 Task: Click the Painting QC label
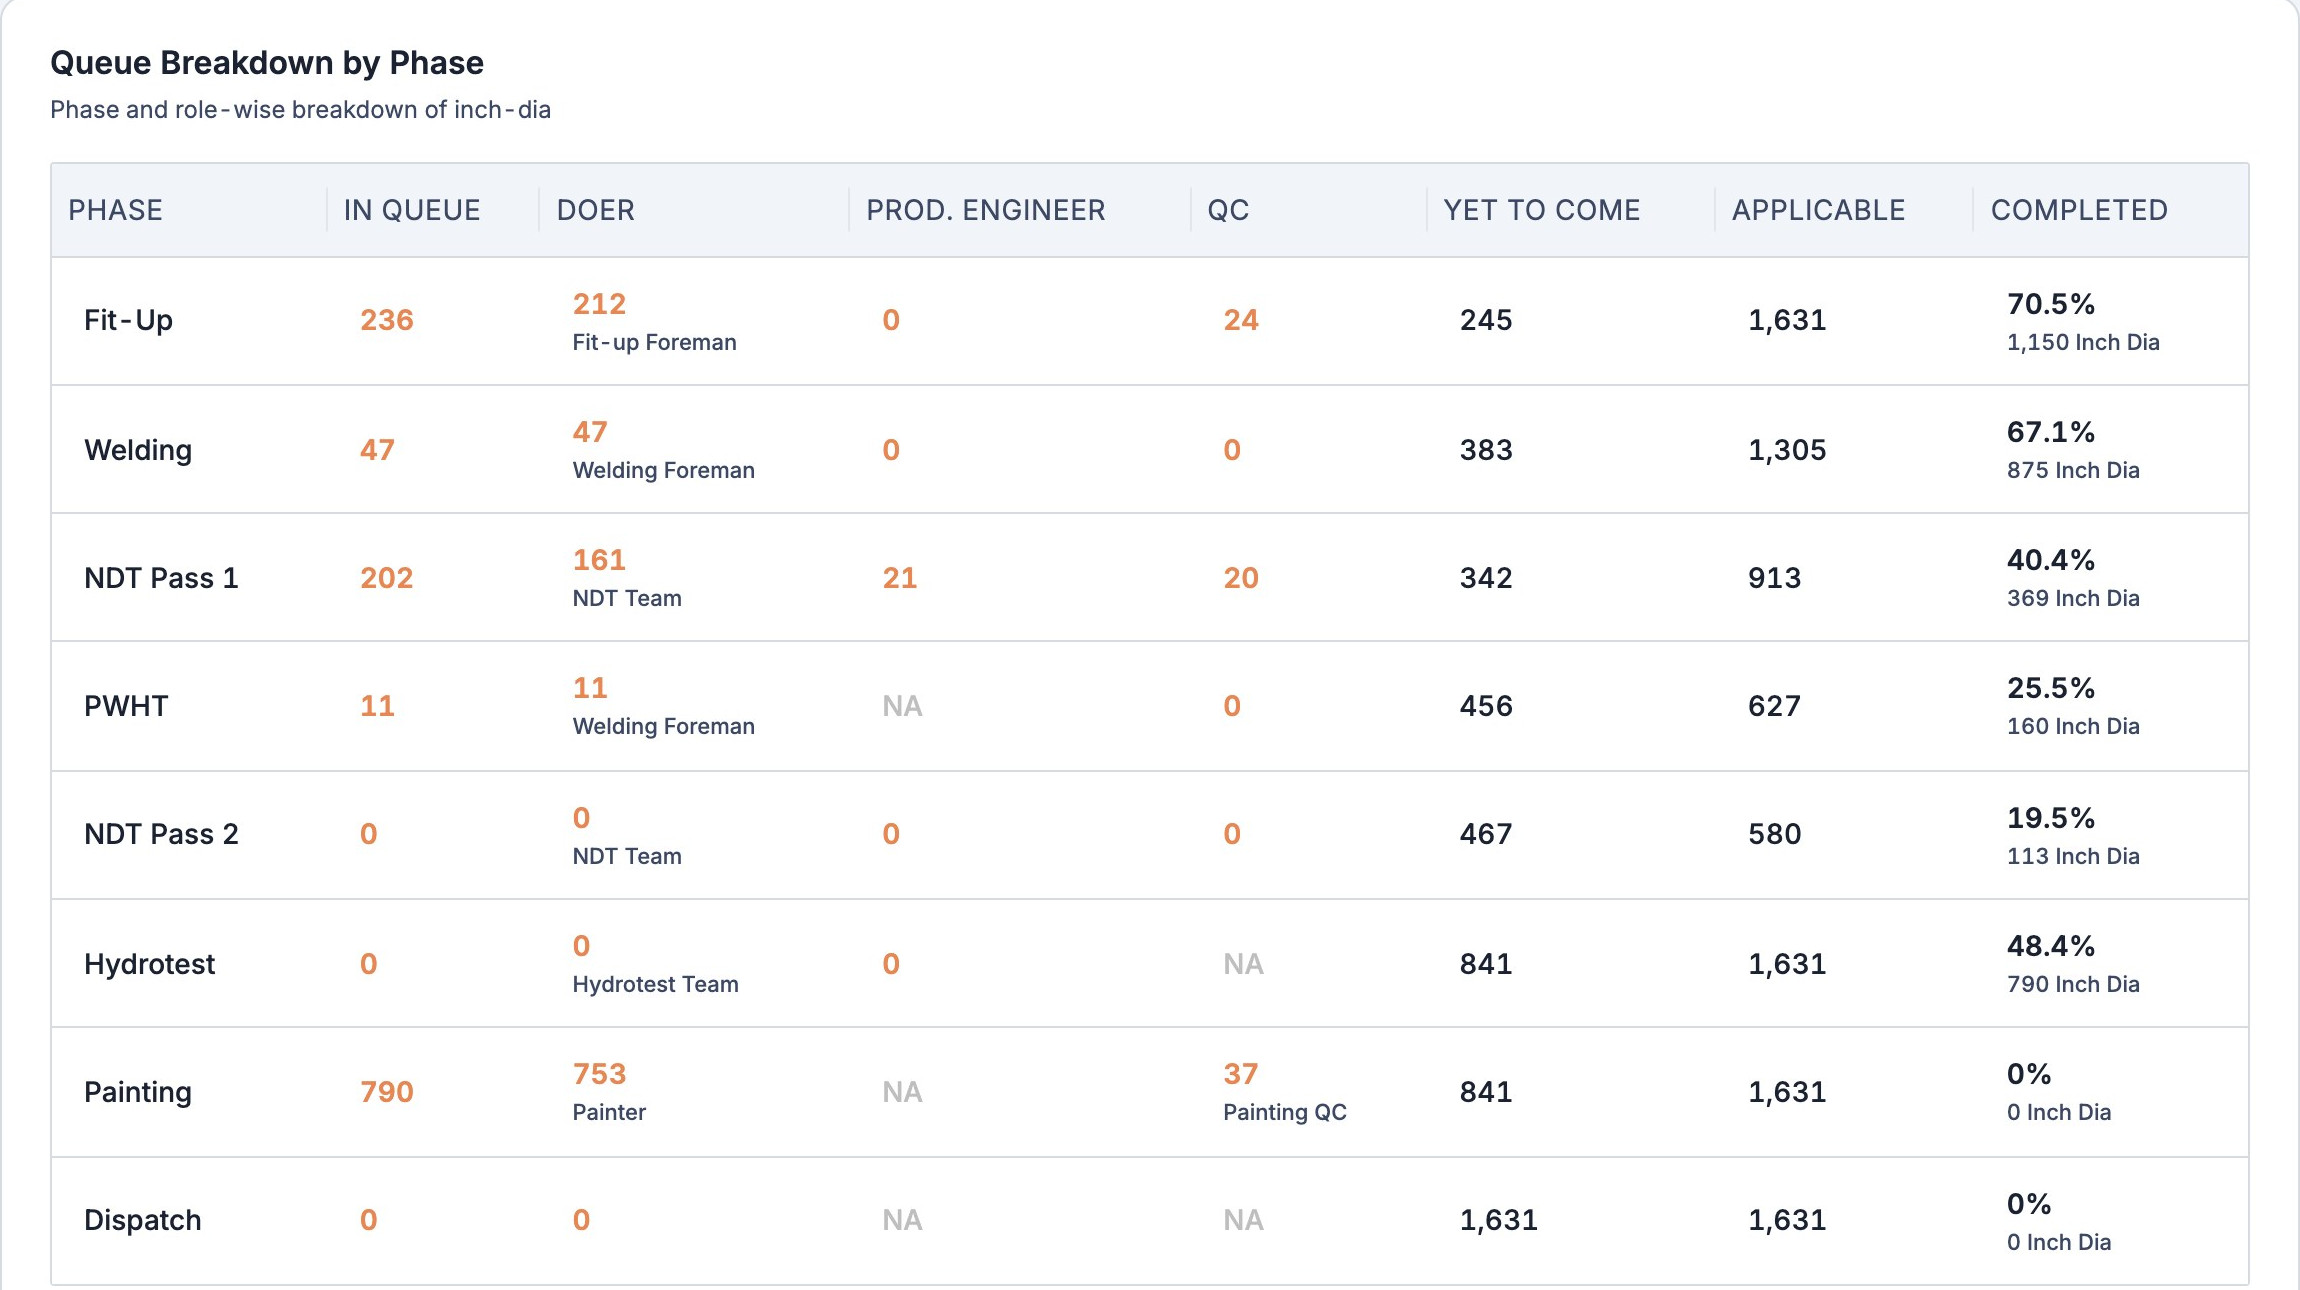pos(1285,1112)
